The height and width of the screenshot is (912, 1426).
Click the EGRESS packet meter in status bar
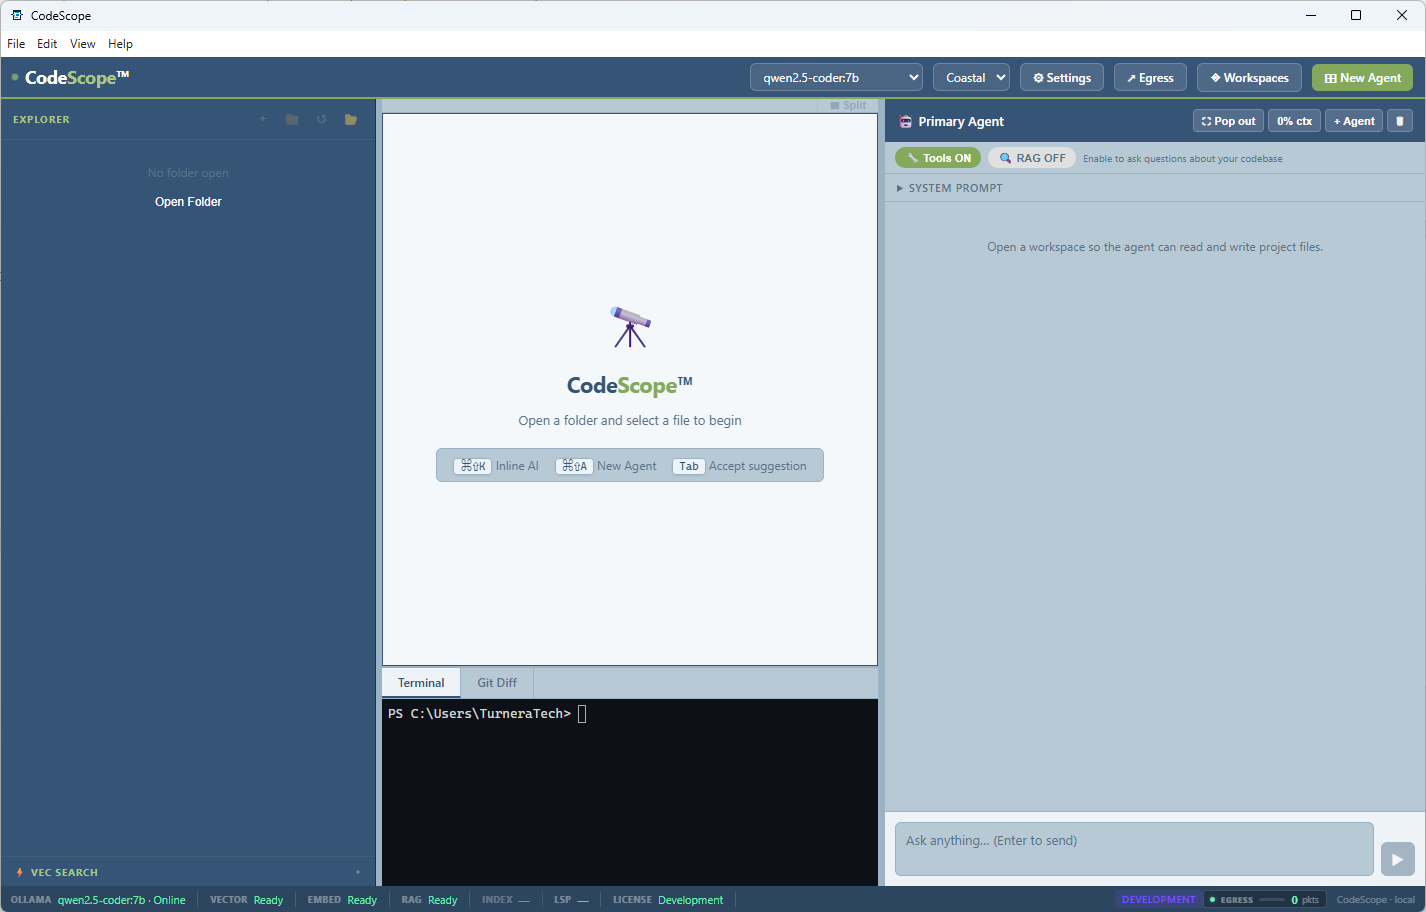point(1264,900)
